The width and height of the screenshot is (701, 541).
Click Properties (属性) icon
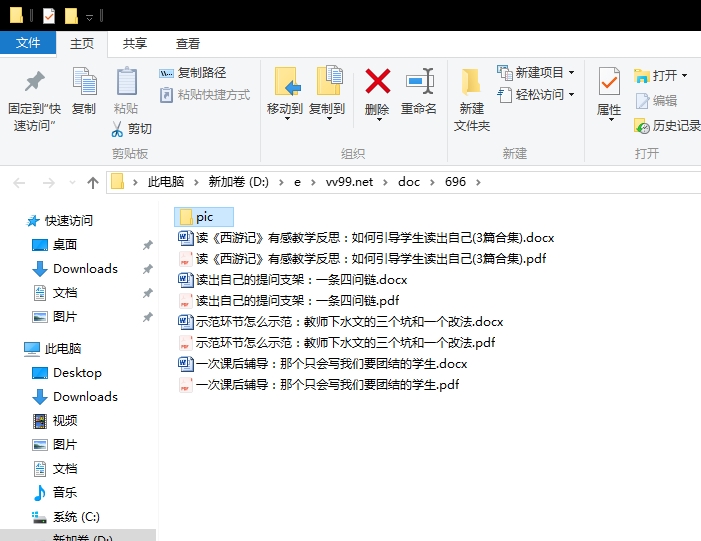click(x=609, y=81)
